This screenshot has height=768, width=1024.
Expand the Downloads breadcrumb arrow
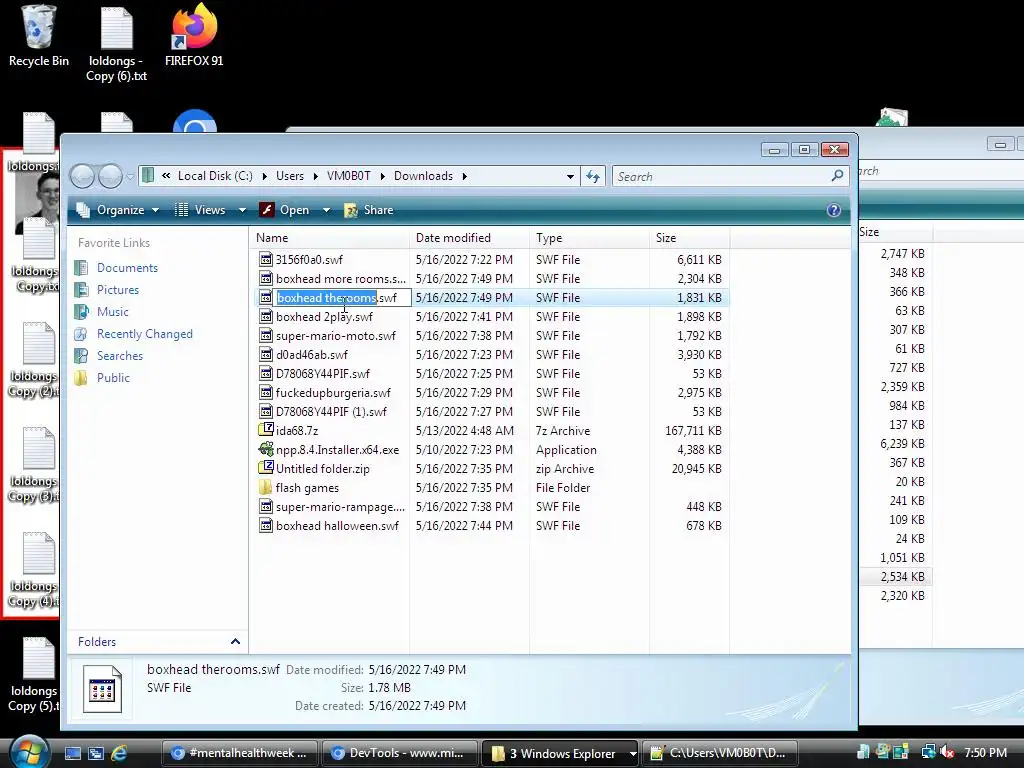[x=464, y=176]
